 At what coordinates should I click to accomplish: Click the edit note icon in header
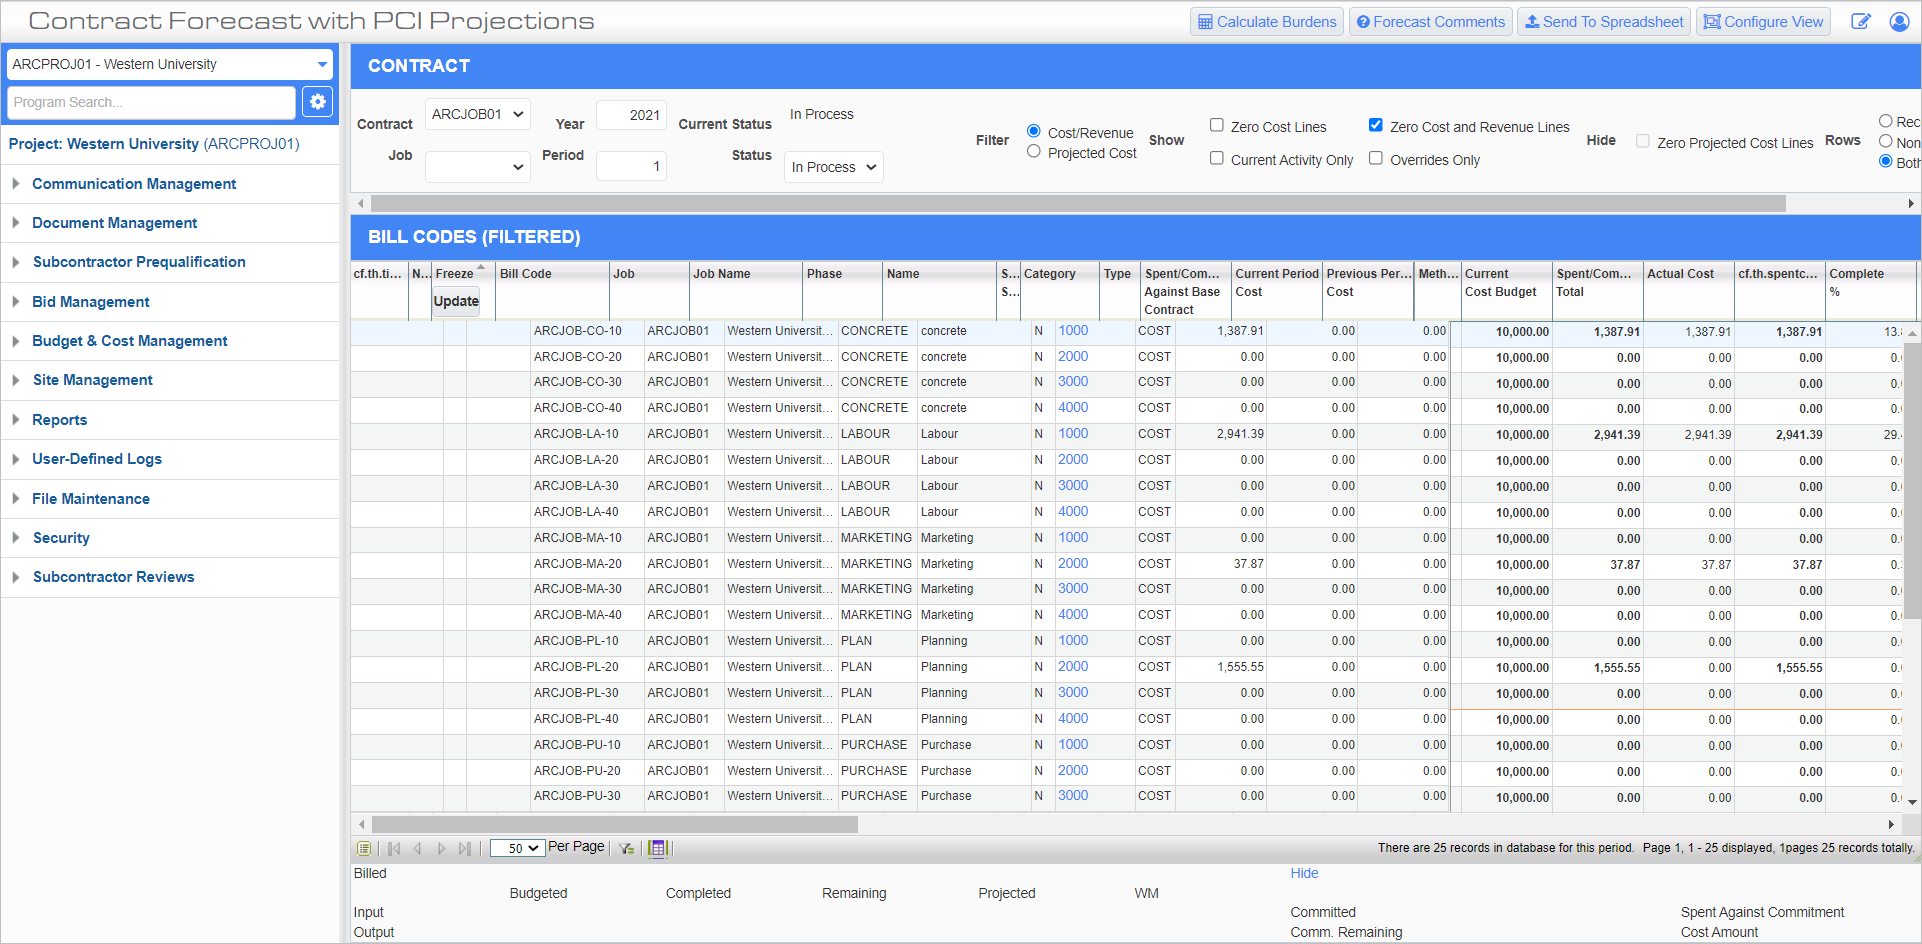(1860, 22)
